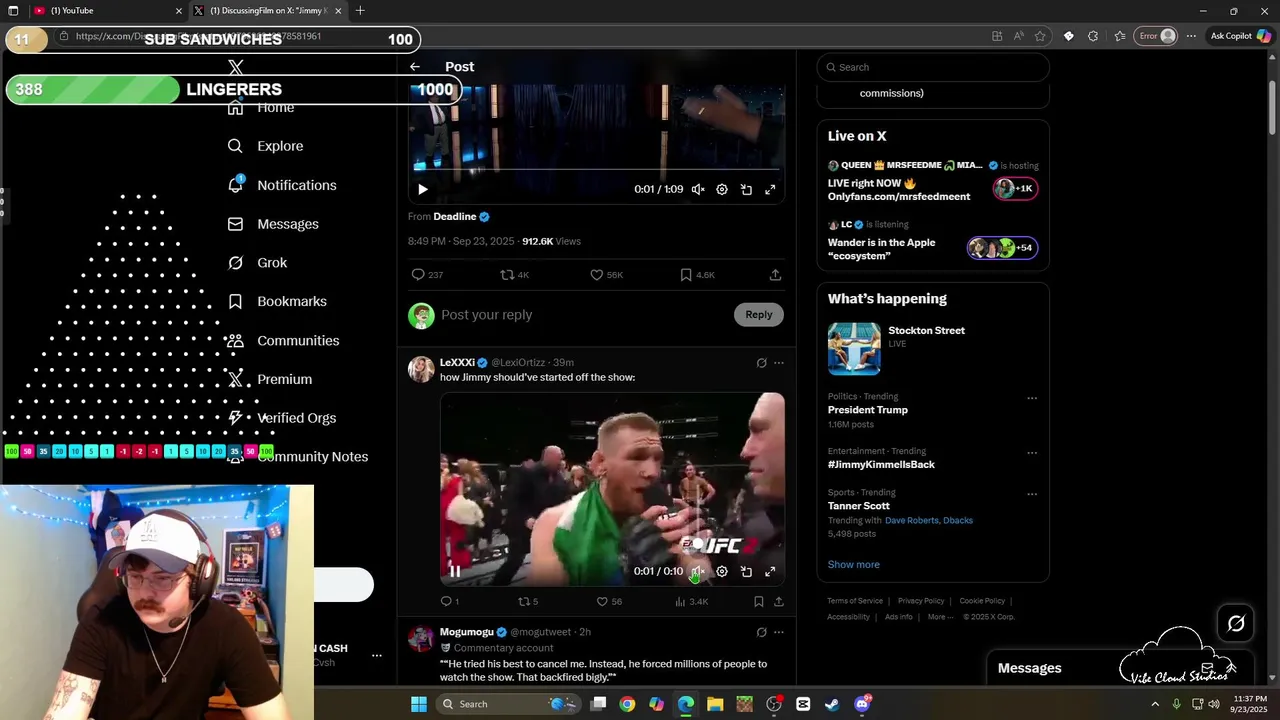Image resolution: width=1280 pixels, height=720 pixels.
Task: View analytics showing 3.4K views
Action: click(x=691, y=602)
